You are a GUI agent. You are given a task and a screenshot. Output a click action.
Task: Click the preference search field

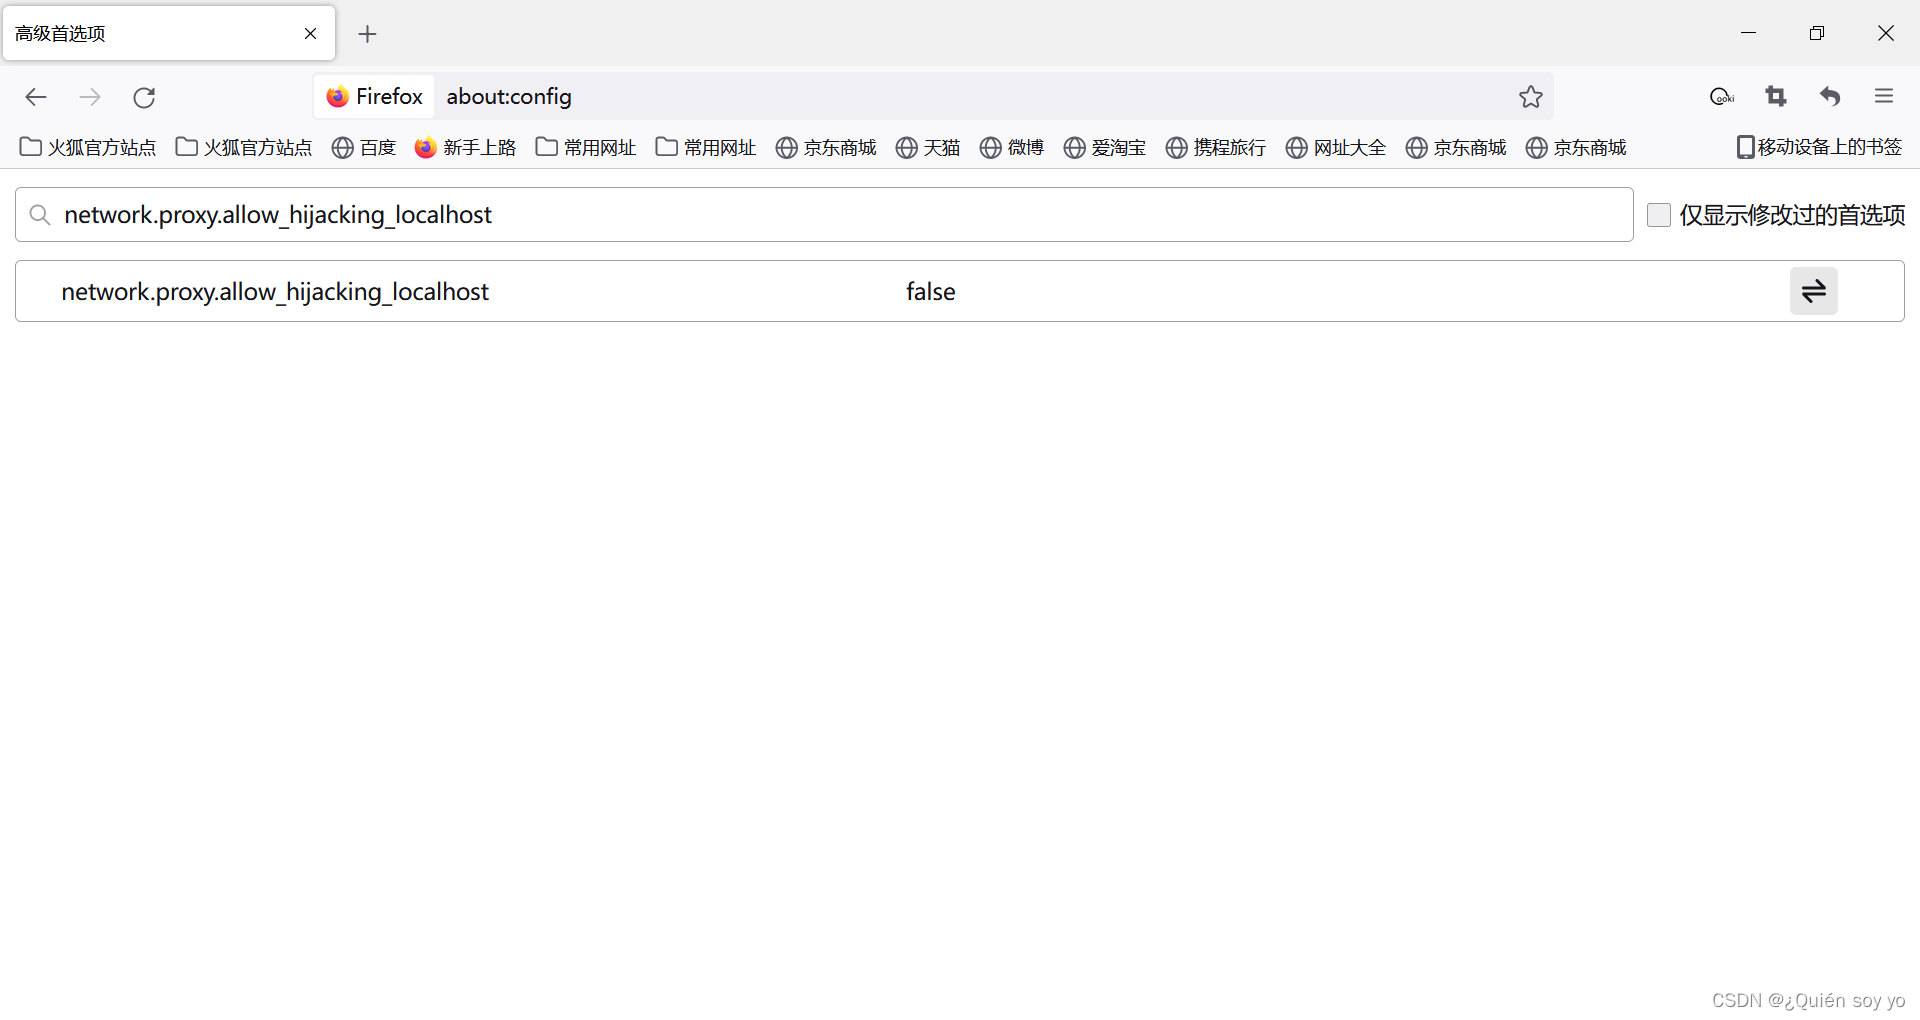(x=824, y=214)
